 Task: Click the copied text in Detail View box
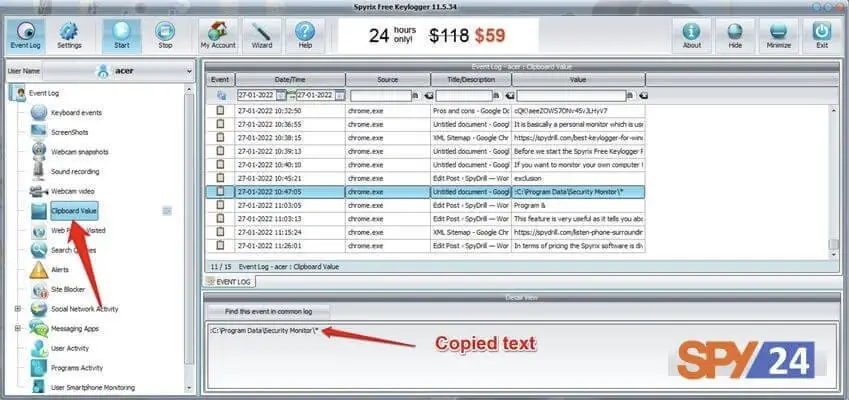point(264,331)
